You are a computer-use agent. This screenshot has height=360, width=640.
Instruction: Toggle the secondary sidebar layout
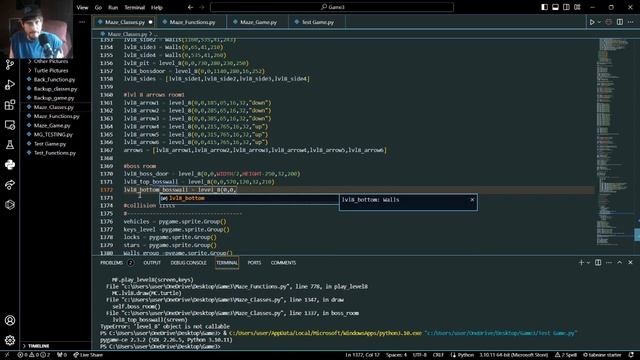tap(566, 7)
